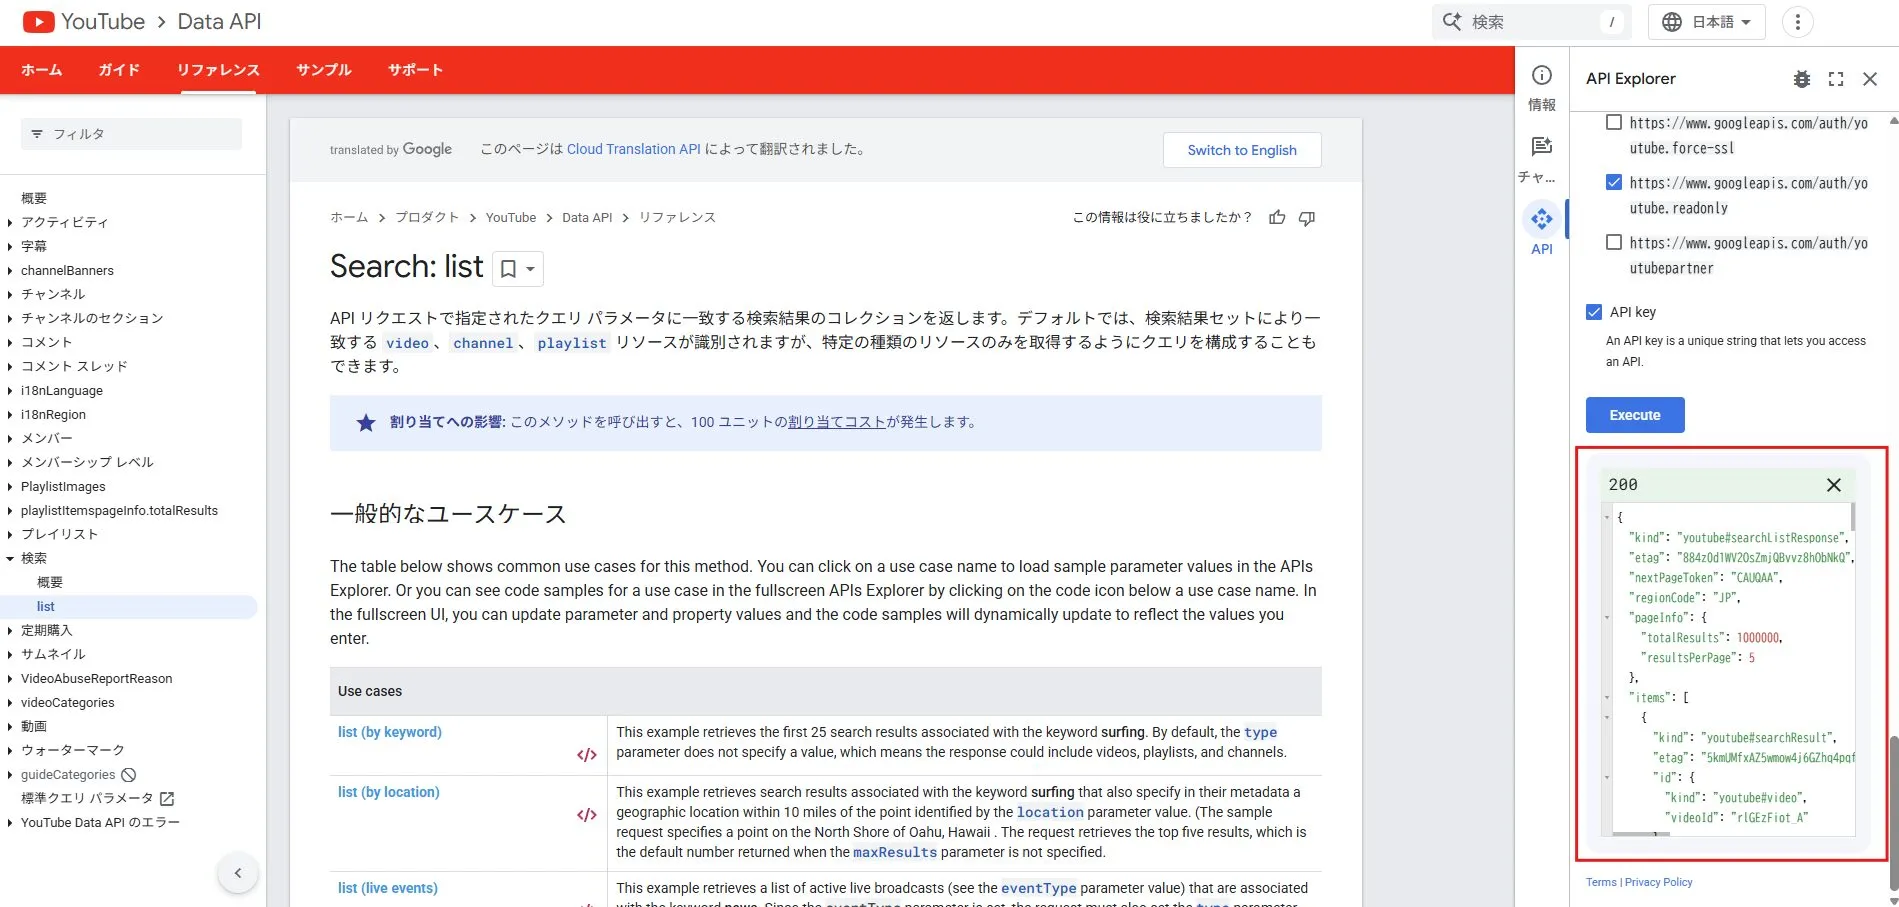Screen dimensions: 1899x907
Task: Open the 情報 info panel icon
Action: tap(1542, 75)
